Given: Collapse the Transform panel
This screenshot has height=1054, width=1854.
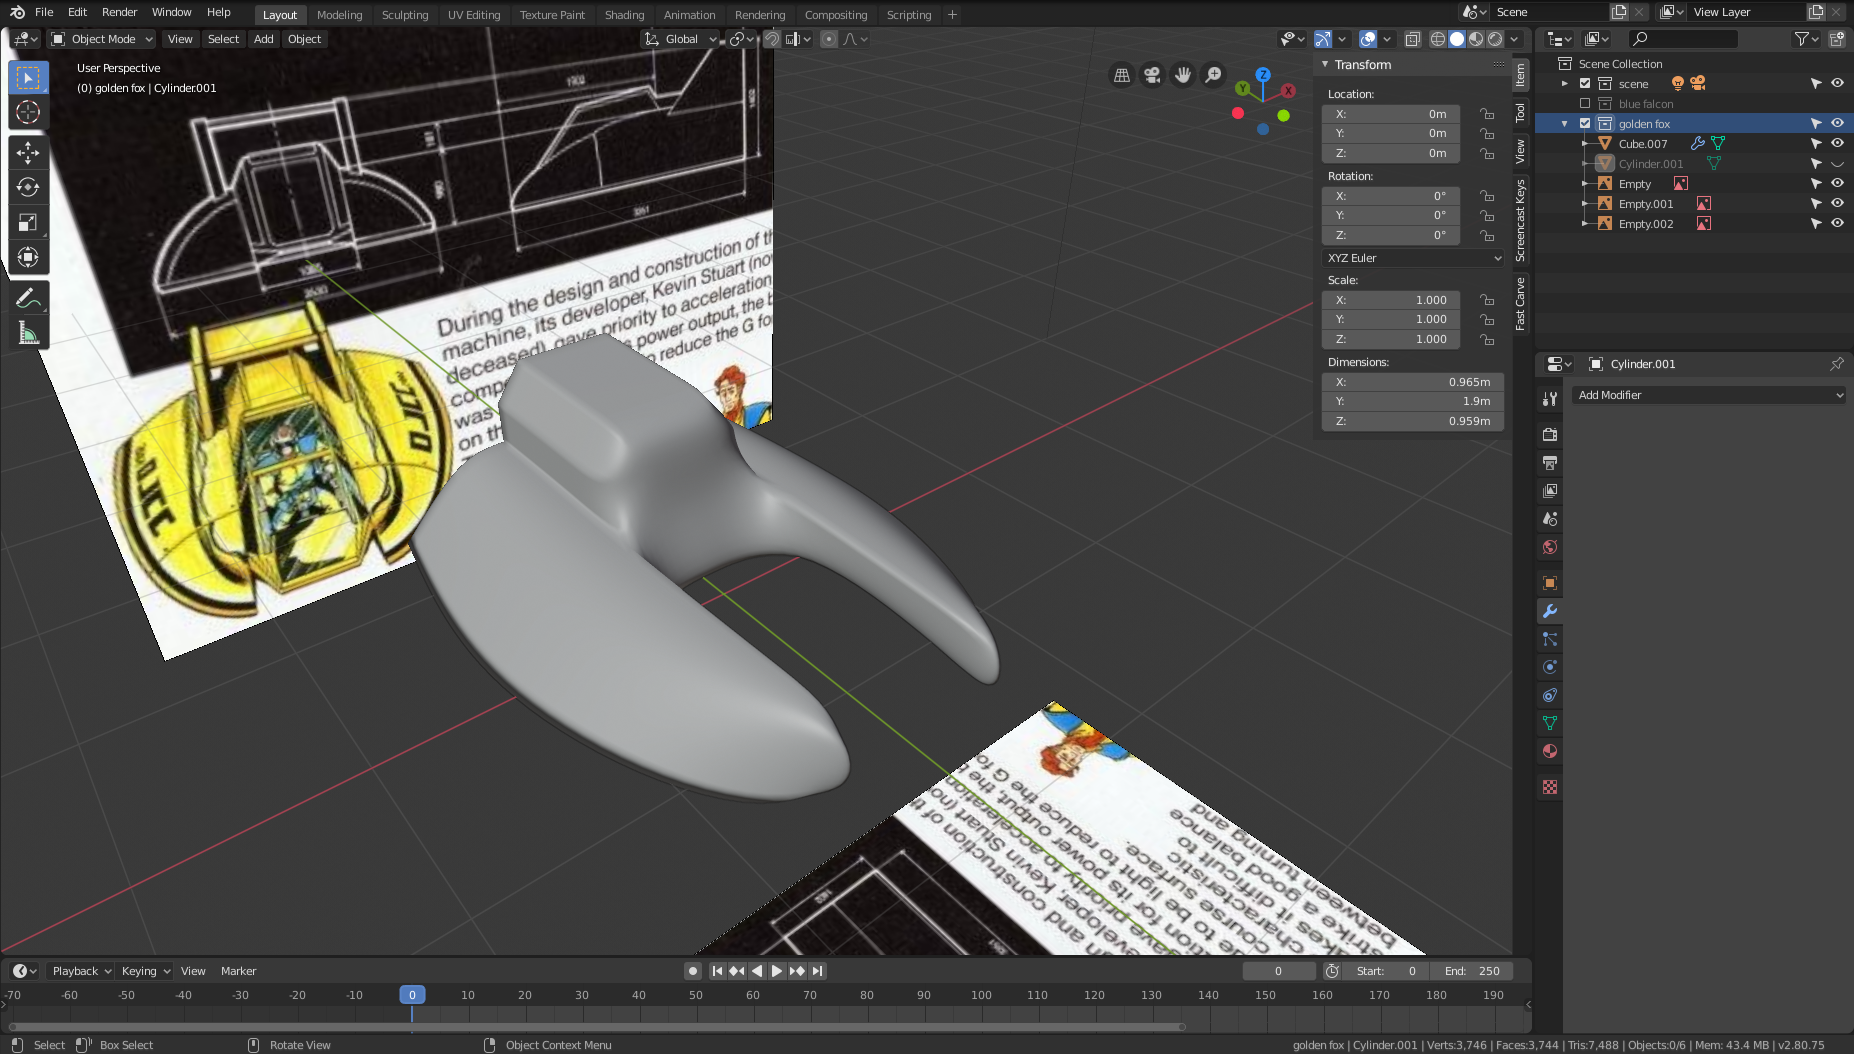Looking at the screenshot, I should tap(1325, 64).
